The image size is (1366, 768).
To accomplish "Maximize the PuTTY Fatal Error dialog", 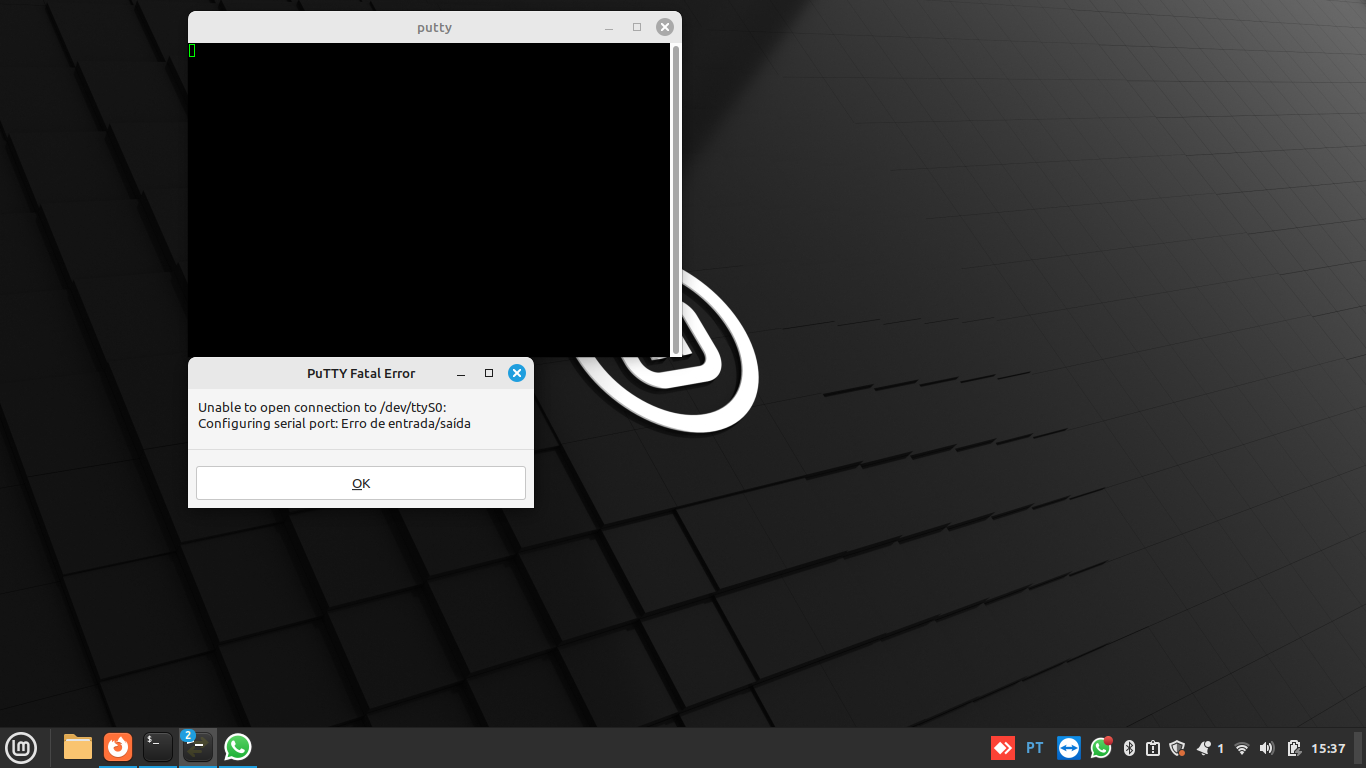I will point(489,373).
